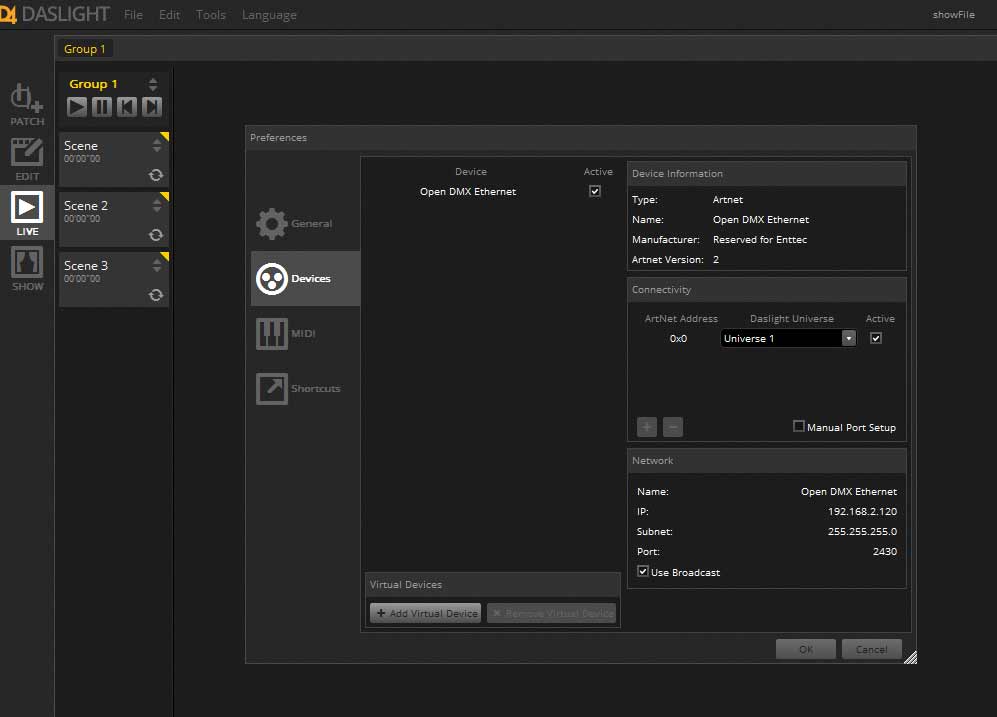Image resolution: width=997 pixels, height=717 pixels.
Task: Enable Manual Port Setup checkbox
Action: click(799, 426)
